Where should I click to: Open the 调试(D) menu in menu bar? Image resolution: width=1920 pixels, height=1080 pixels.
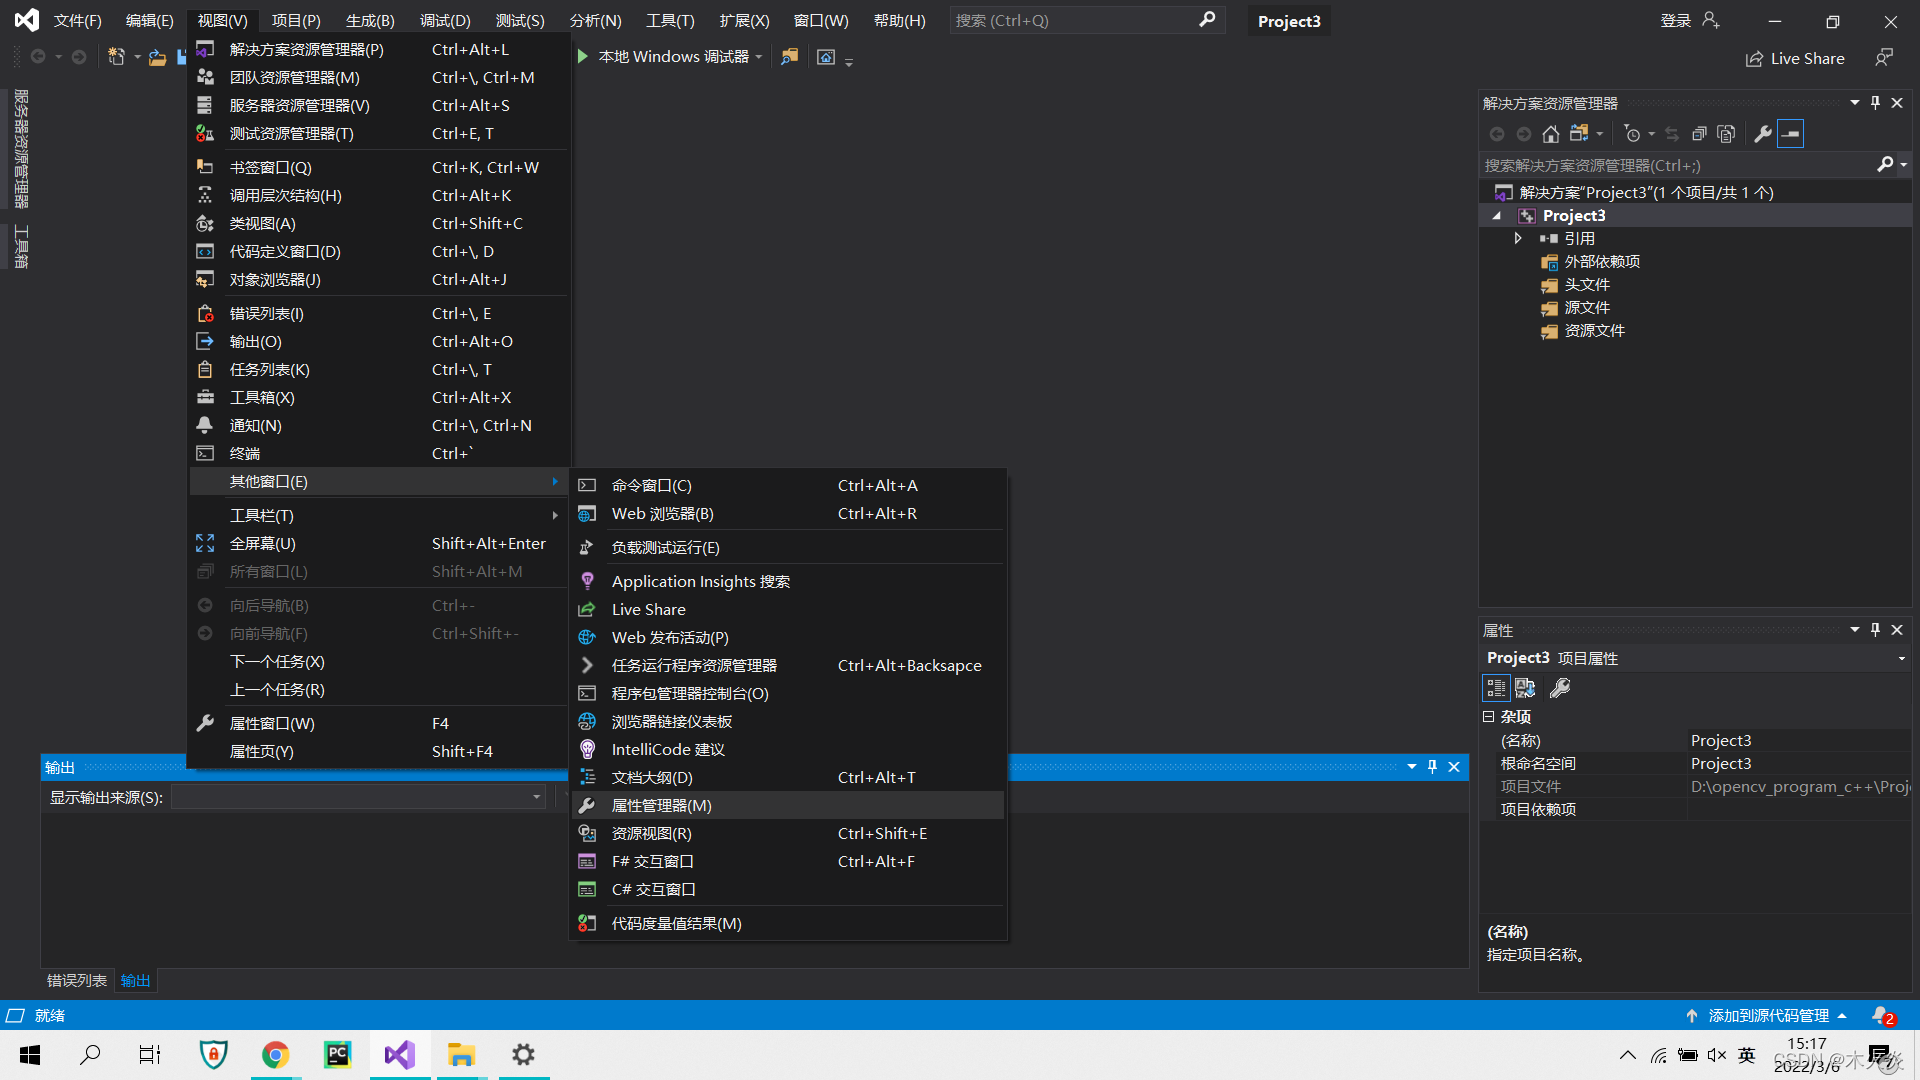(445, 20)
